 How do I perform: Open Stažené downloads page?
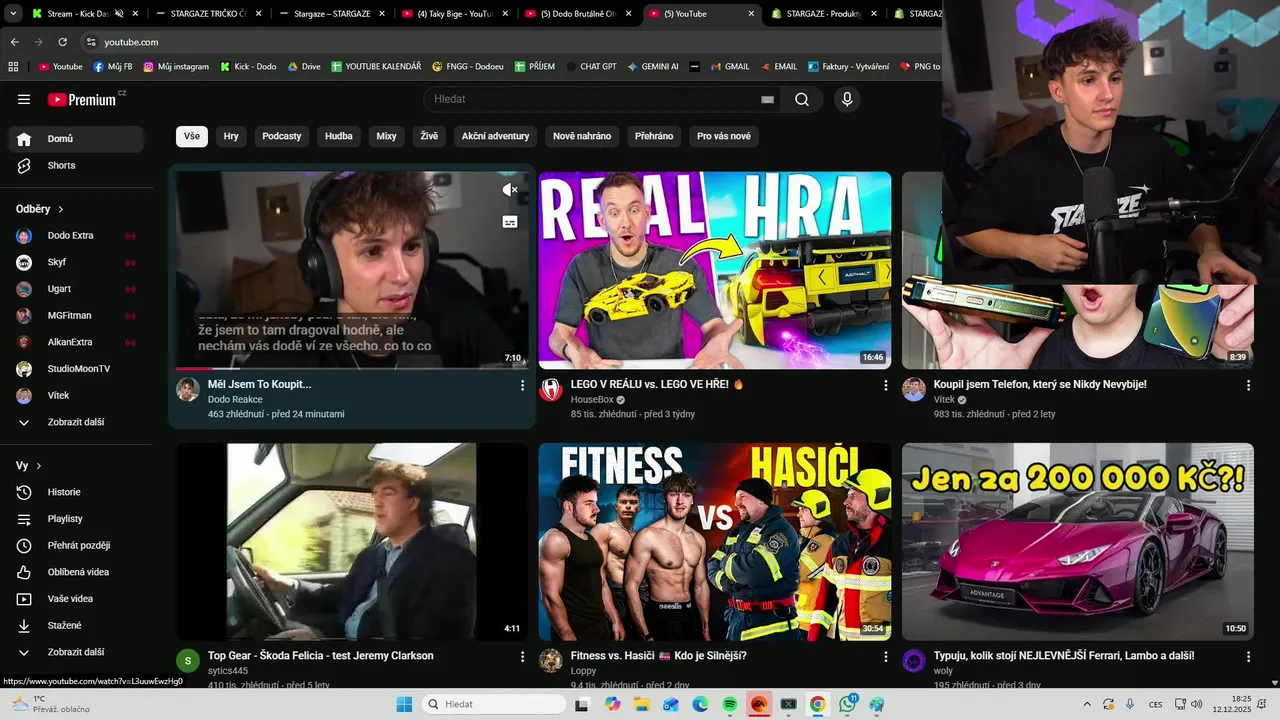point(76,625)
